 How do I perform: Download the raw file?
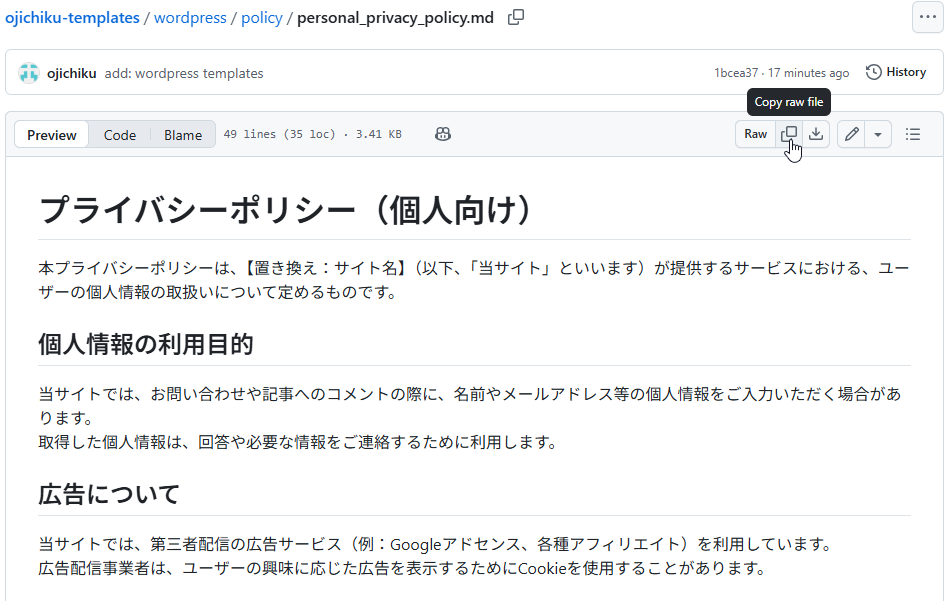coord(817,134)
